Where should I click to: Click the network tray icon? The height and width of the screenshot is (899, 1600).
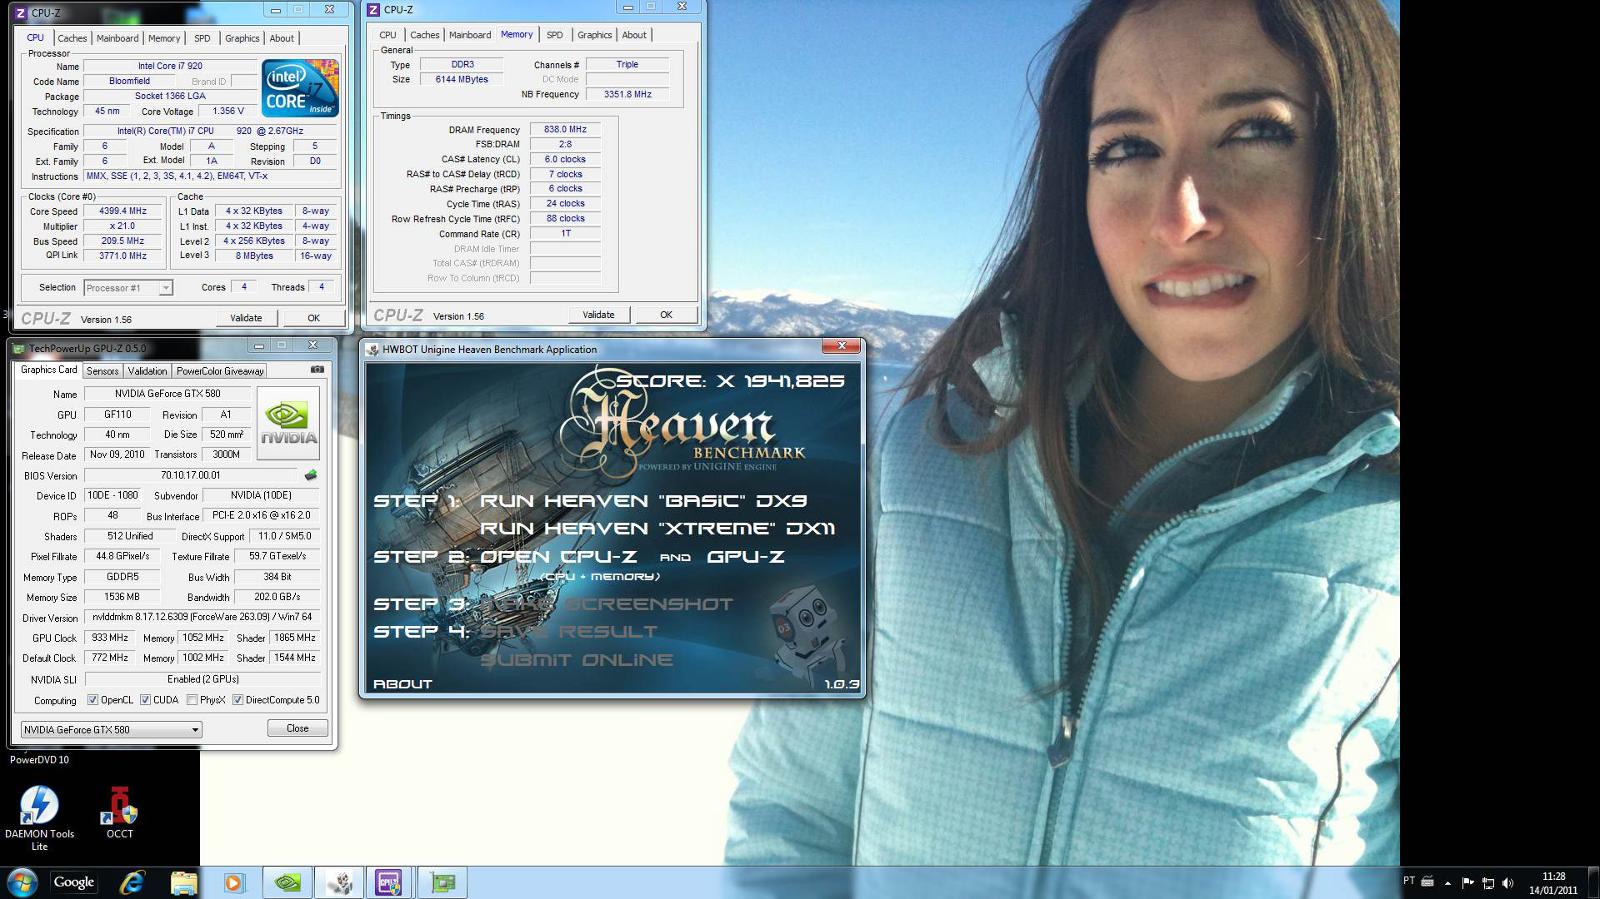[1487, 883]
